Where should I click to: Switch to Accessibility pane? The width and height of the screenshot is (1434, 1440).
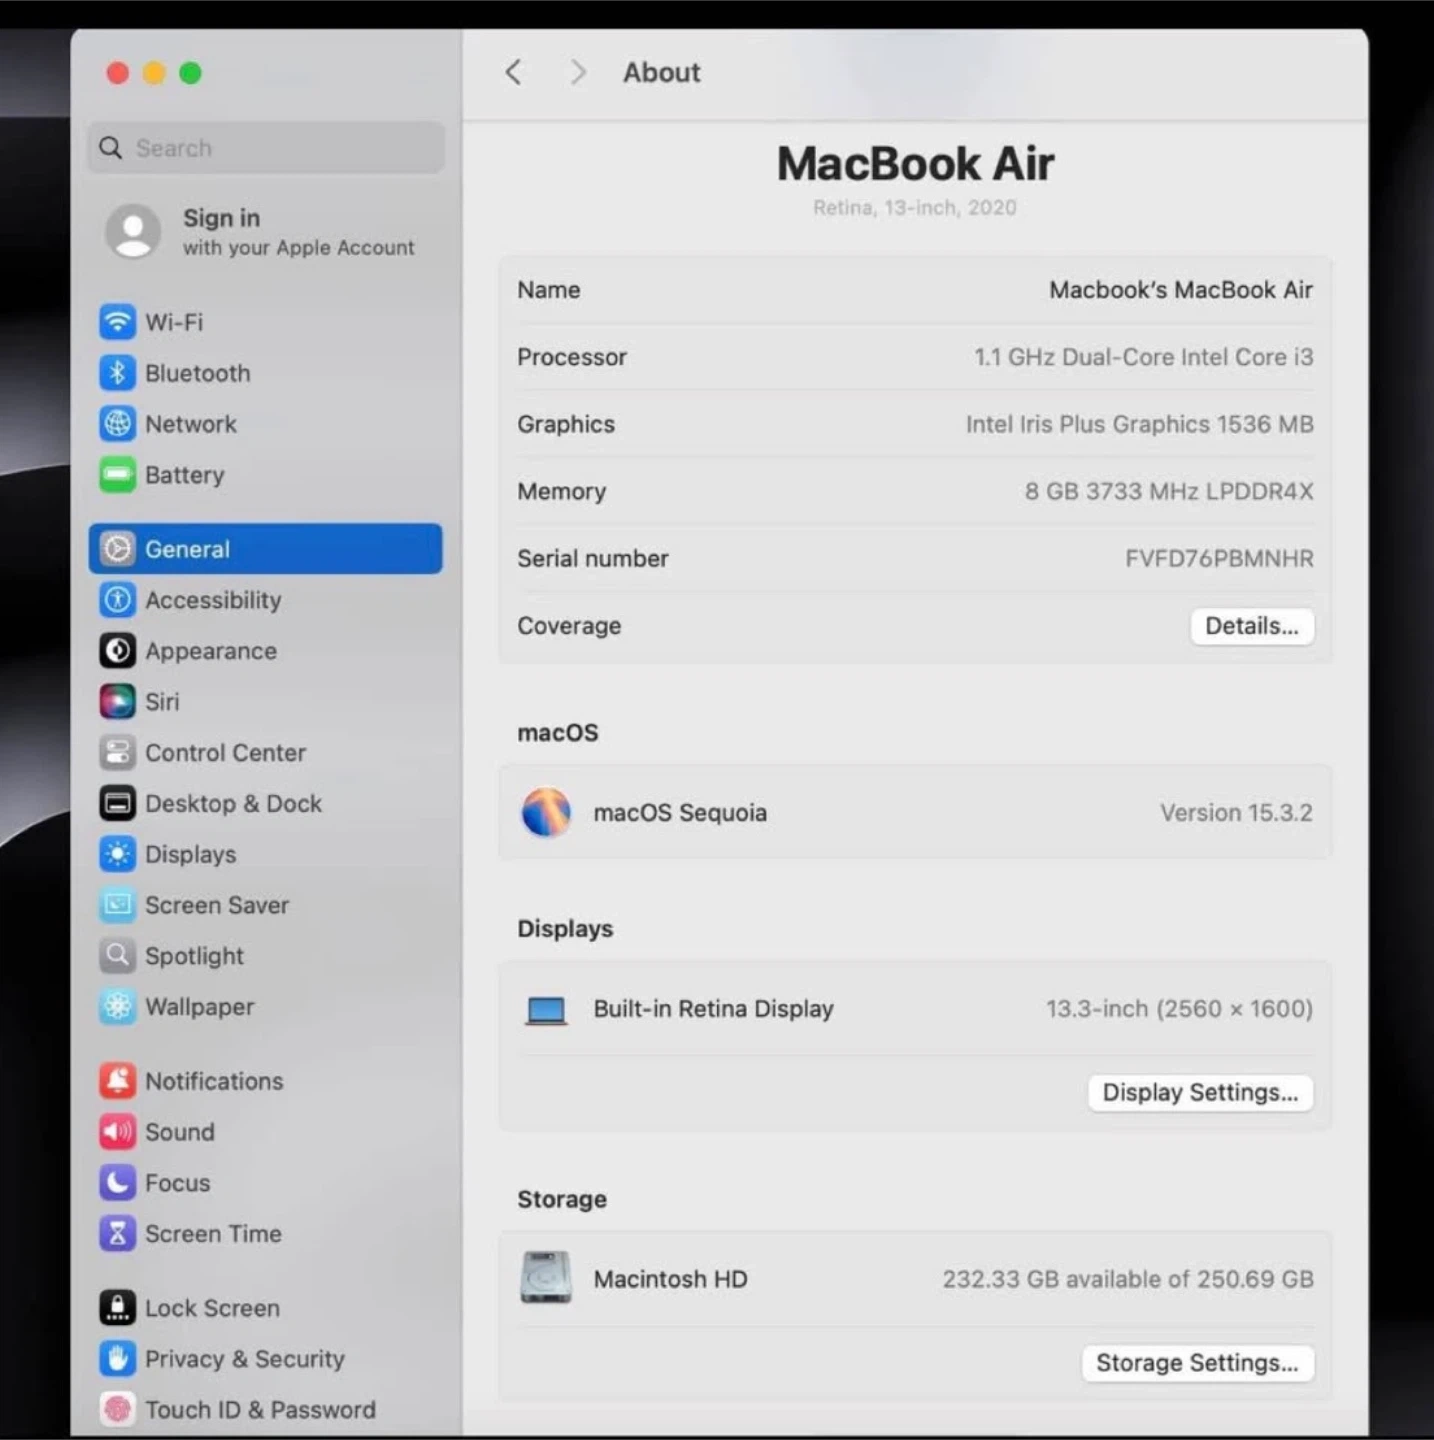[x=213, y=600]
